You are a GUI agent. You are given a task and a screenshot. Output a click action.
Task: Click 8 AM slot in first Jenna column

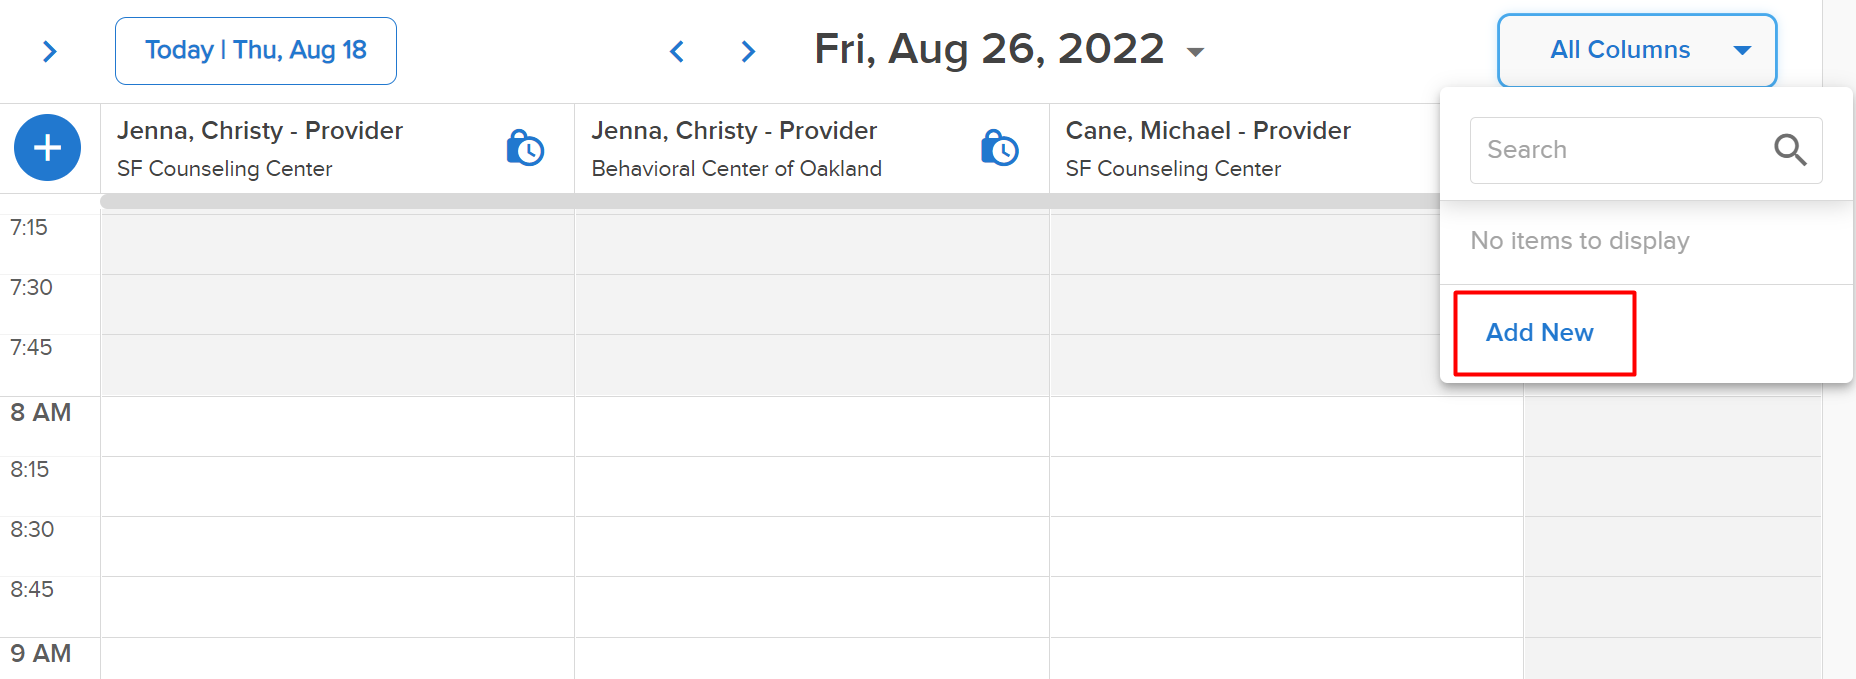tap(338, 427)
